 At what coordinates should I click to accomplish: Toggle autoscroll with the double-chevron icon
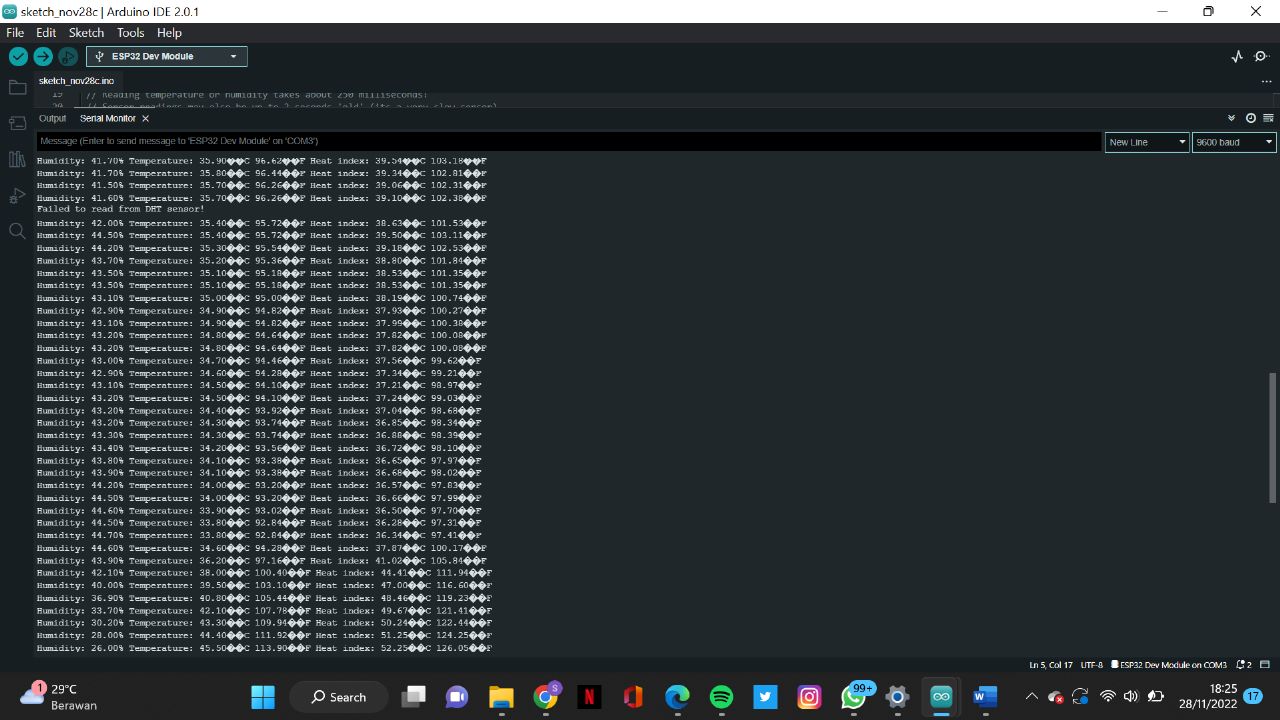[x=1232, y=118]
